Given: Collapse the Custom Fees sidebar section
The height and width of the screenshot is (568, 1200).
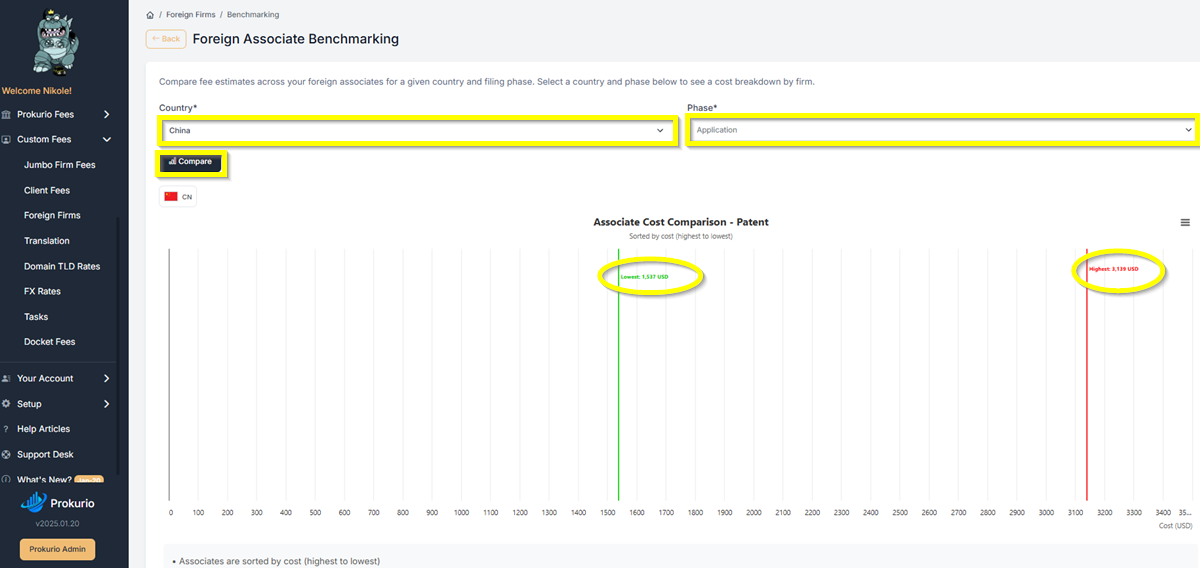Looking at the screenshot, I should (107, 140).
